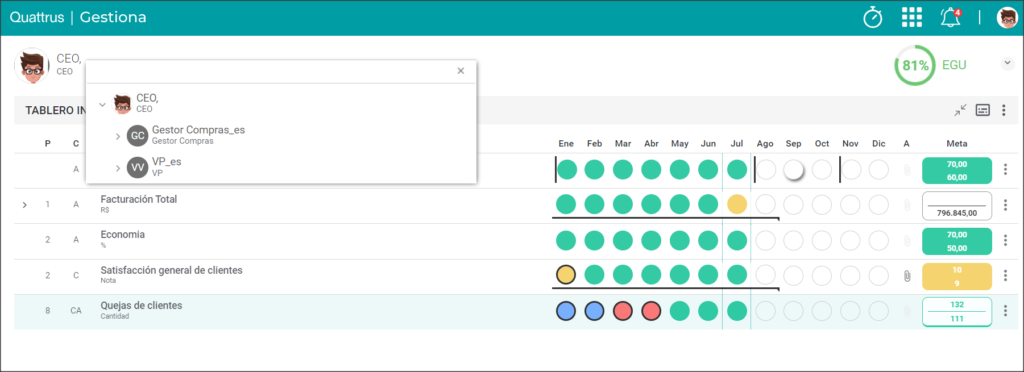Expand VP_es tree node

tap(118, 168)
